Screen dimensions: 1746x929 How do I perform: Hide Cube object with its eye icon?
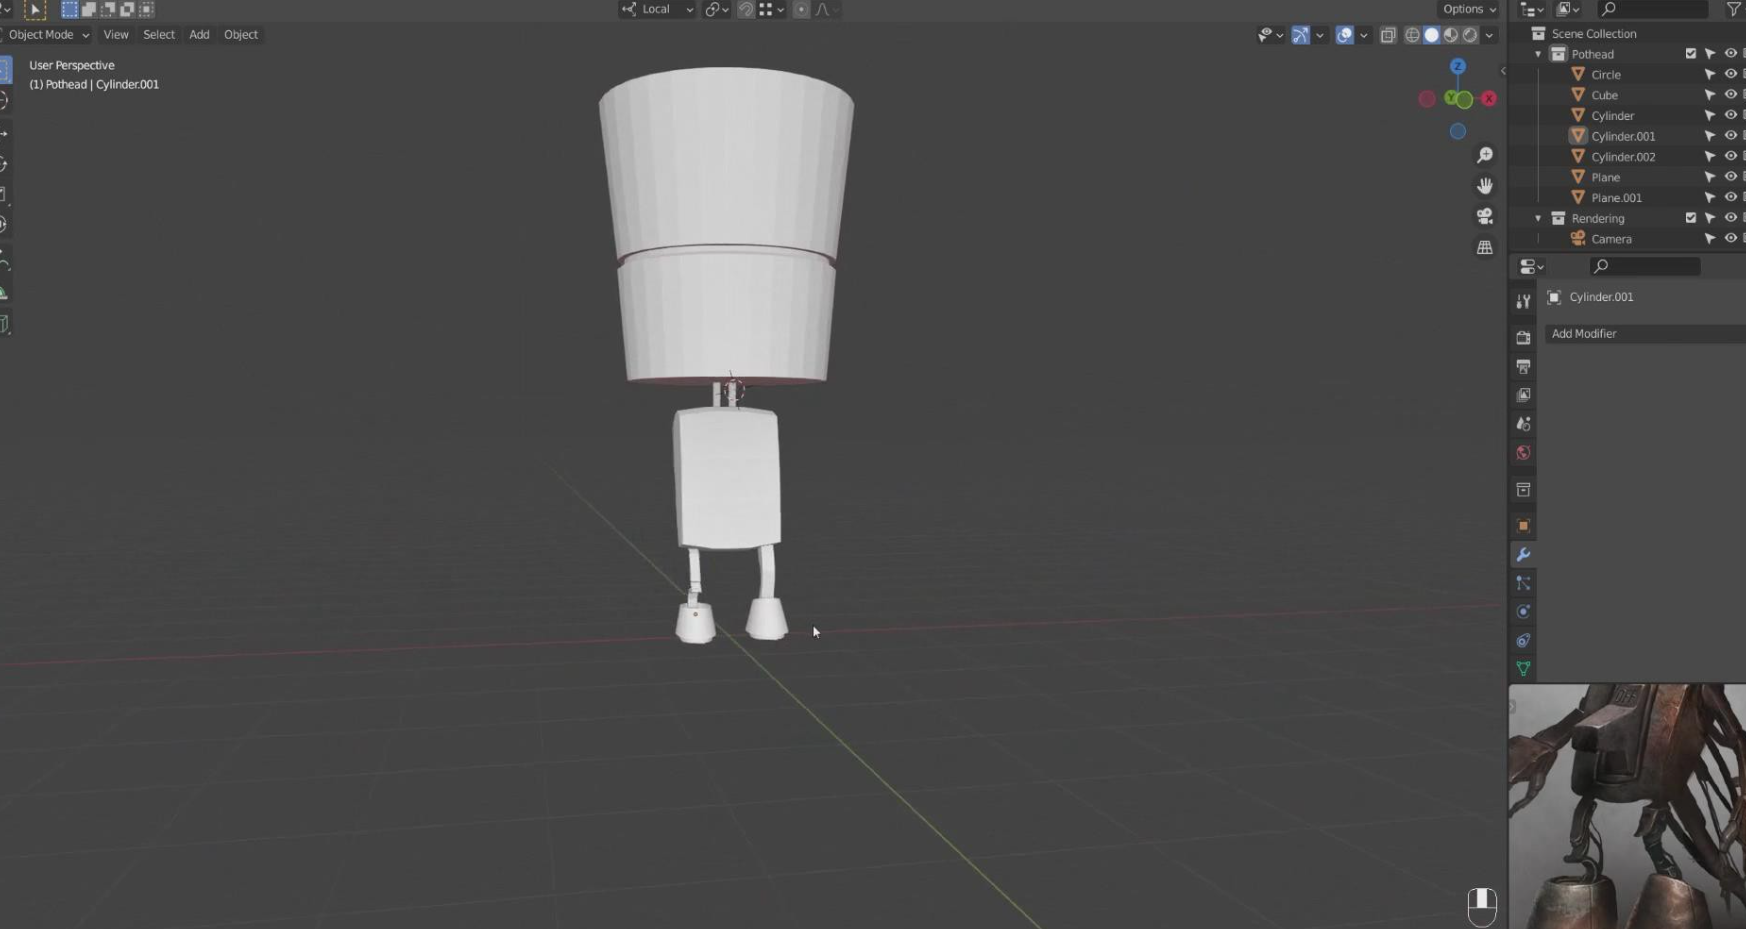[1731, 95]
